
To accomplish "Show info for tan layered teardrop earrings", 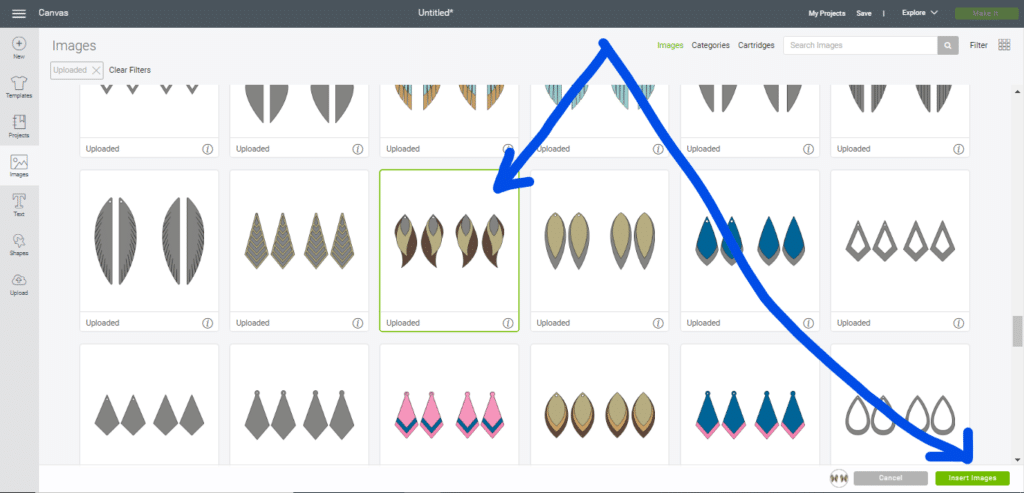I will pyautogui.click(x=658, y=323).
